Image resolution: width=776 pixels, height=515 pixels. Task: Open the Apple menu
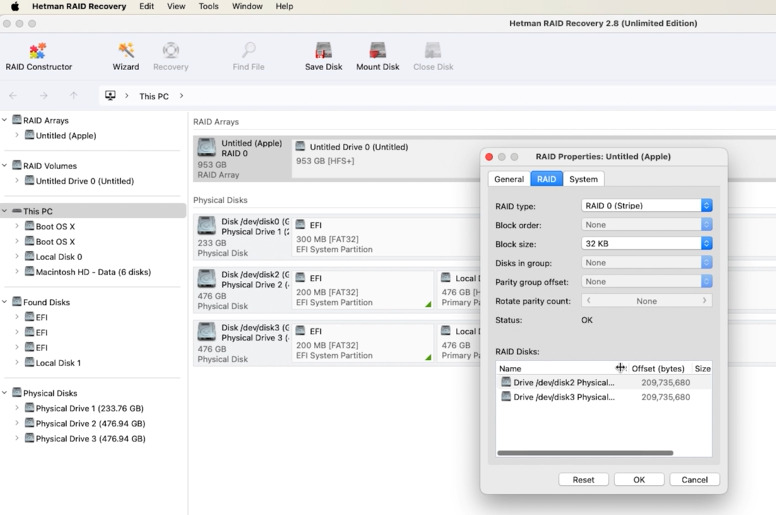(15, 6)
